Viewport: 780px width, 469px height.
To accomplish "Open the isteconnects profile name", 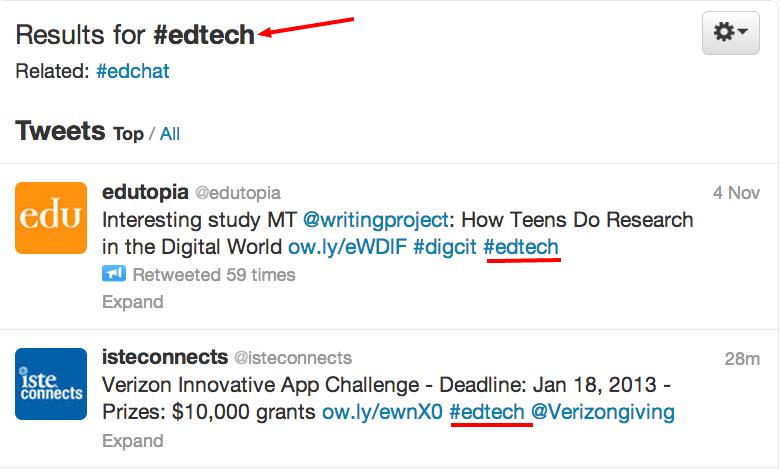I will click(x=165, y=357).
